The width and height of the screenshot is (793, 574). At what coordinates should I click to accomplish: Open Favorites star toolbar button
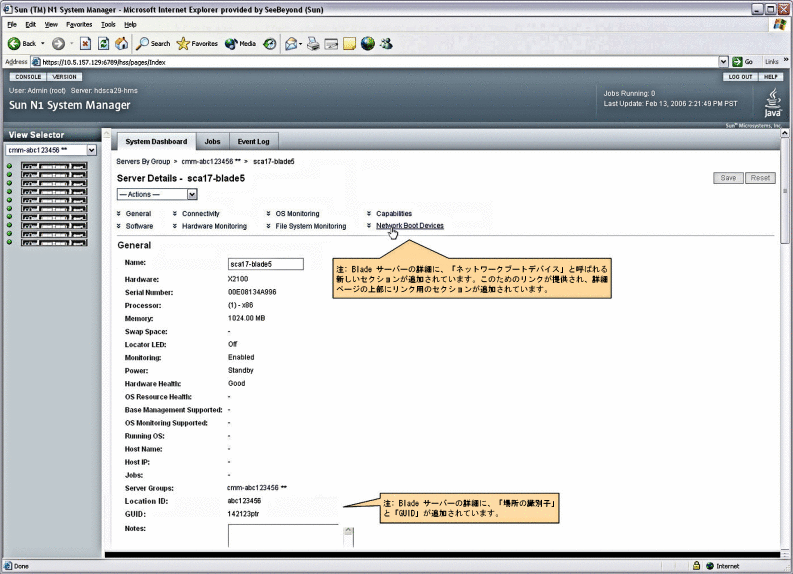point(197,44)
